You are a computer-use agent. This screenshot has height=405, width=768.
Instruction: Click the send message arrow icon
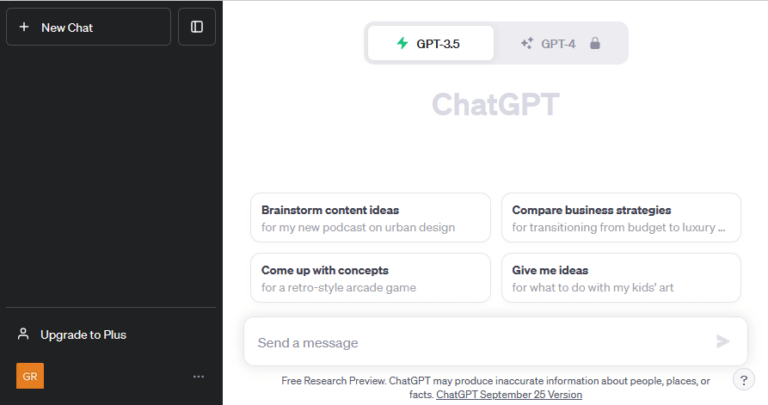[723, 342]
